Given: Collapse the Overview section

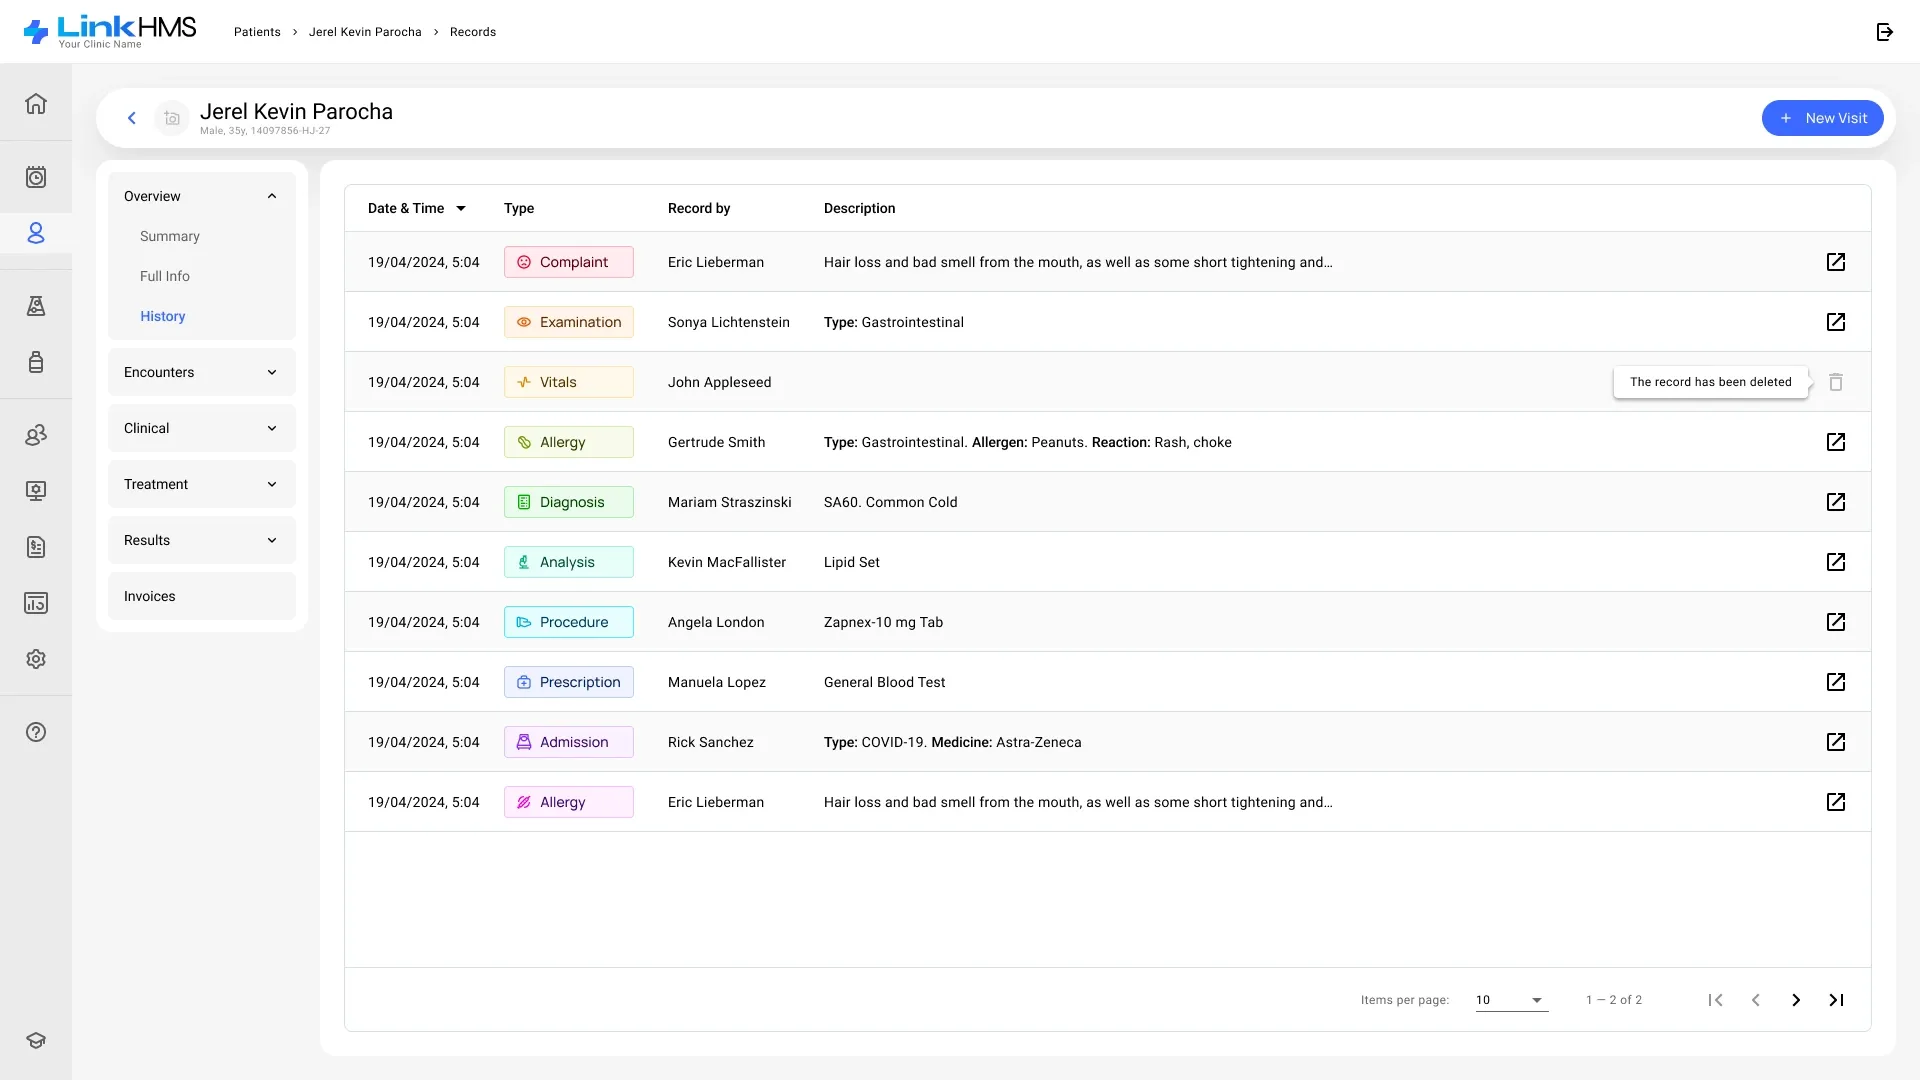Looking at the screenshot, I should [202, 196].
